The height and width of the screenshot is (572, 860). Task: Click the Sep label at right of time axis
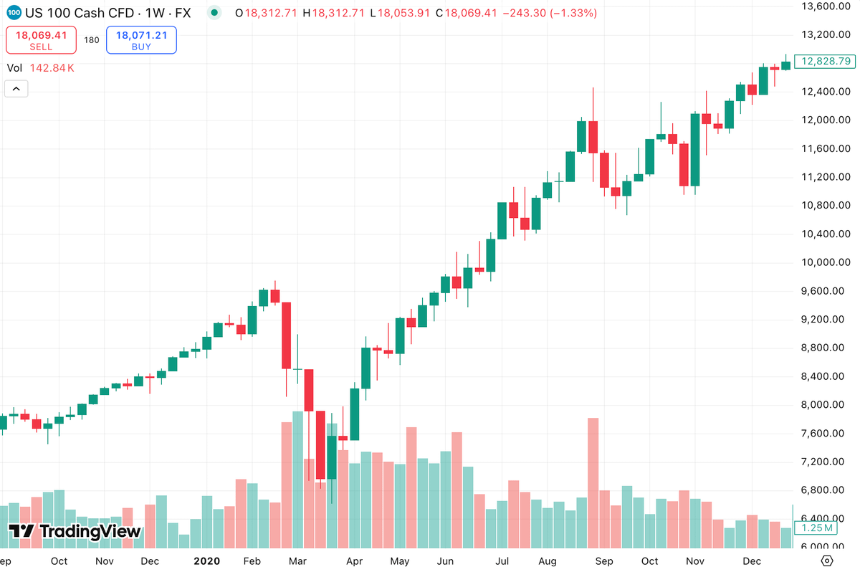tap(604, 561)
